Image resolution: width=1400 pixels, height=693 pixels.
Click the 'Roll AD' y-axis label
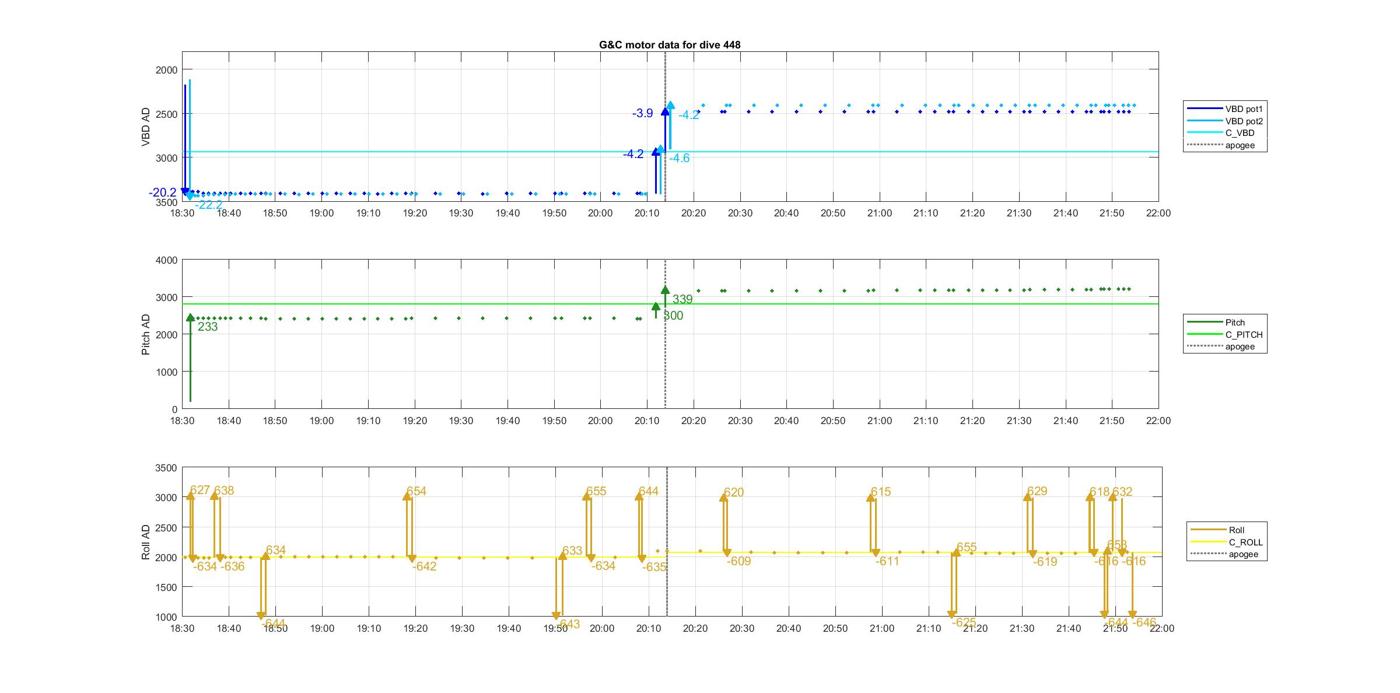tap(146, 541)
